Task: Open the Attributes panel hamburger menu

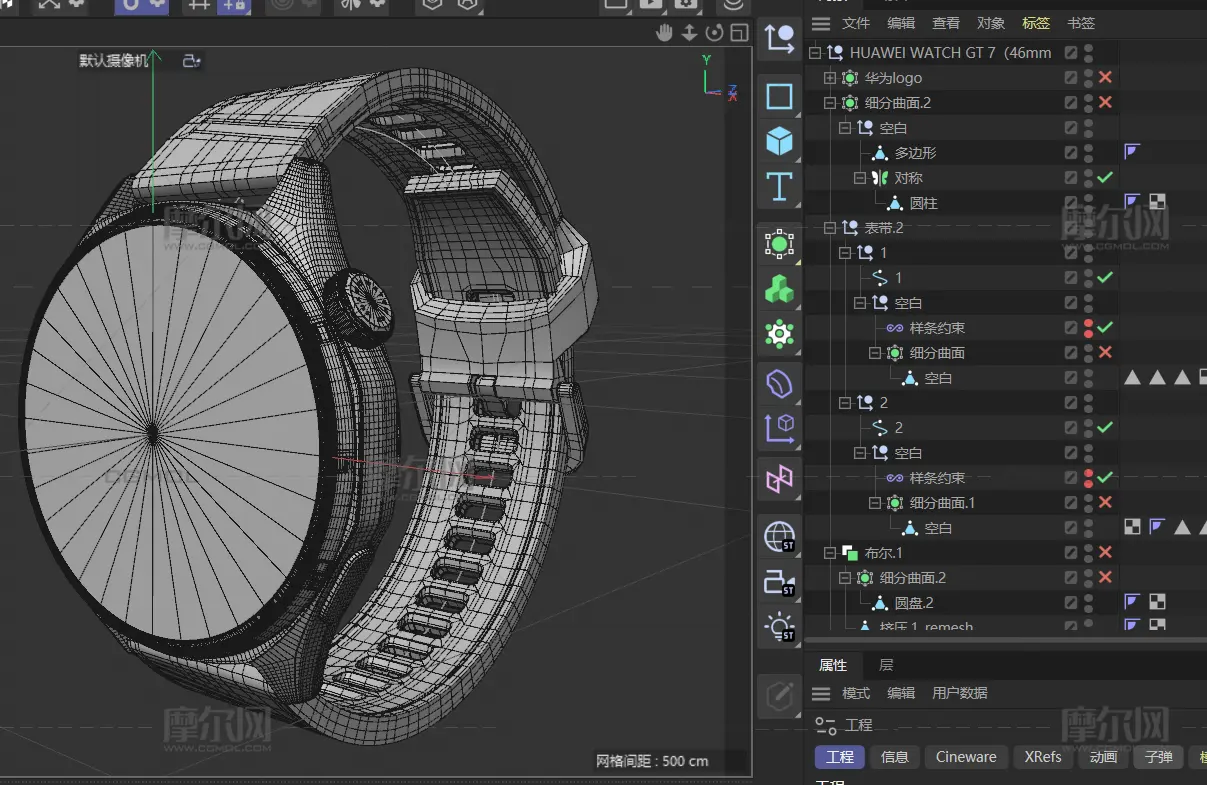Action: [x=821, y=693]
